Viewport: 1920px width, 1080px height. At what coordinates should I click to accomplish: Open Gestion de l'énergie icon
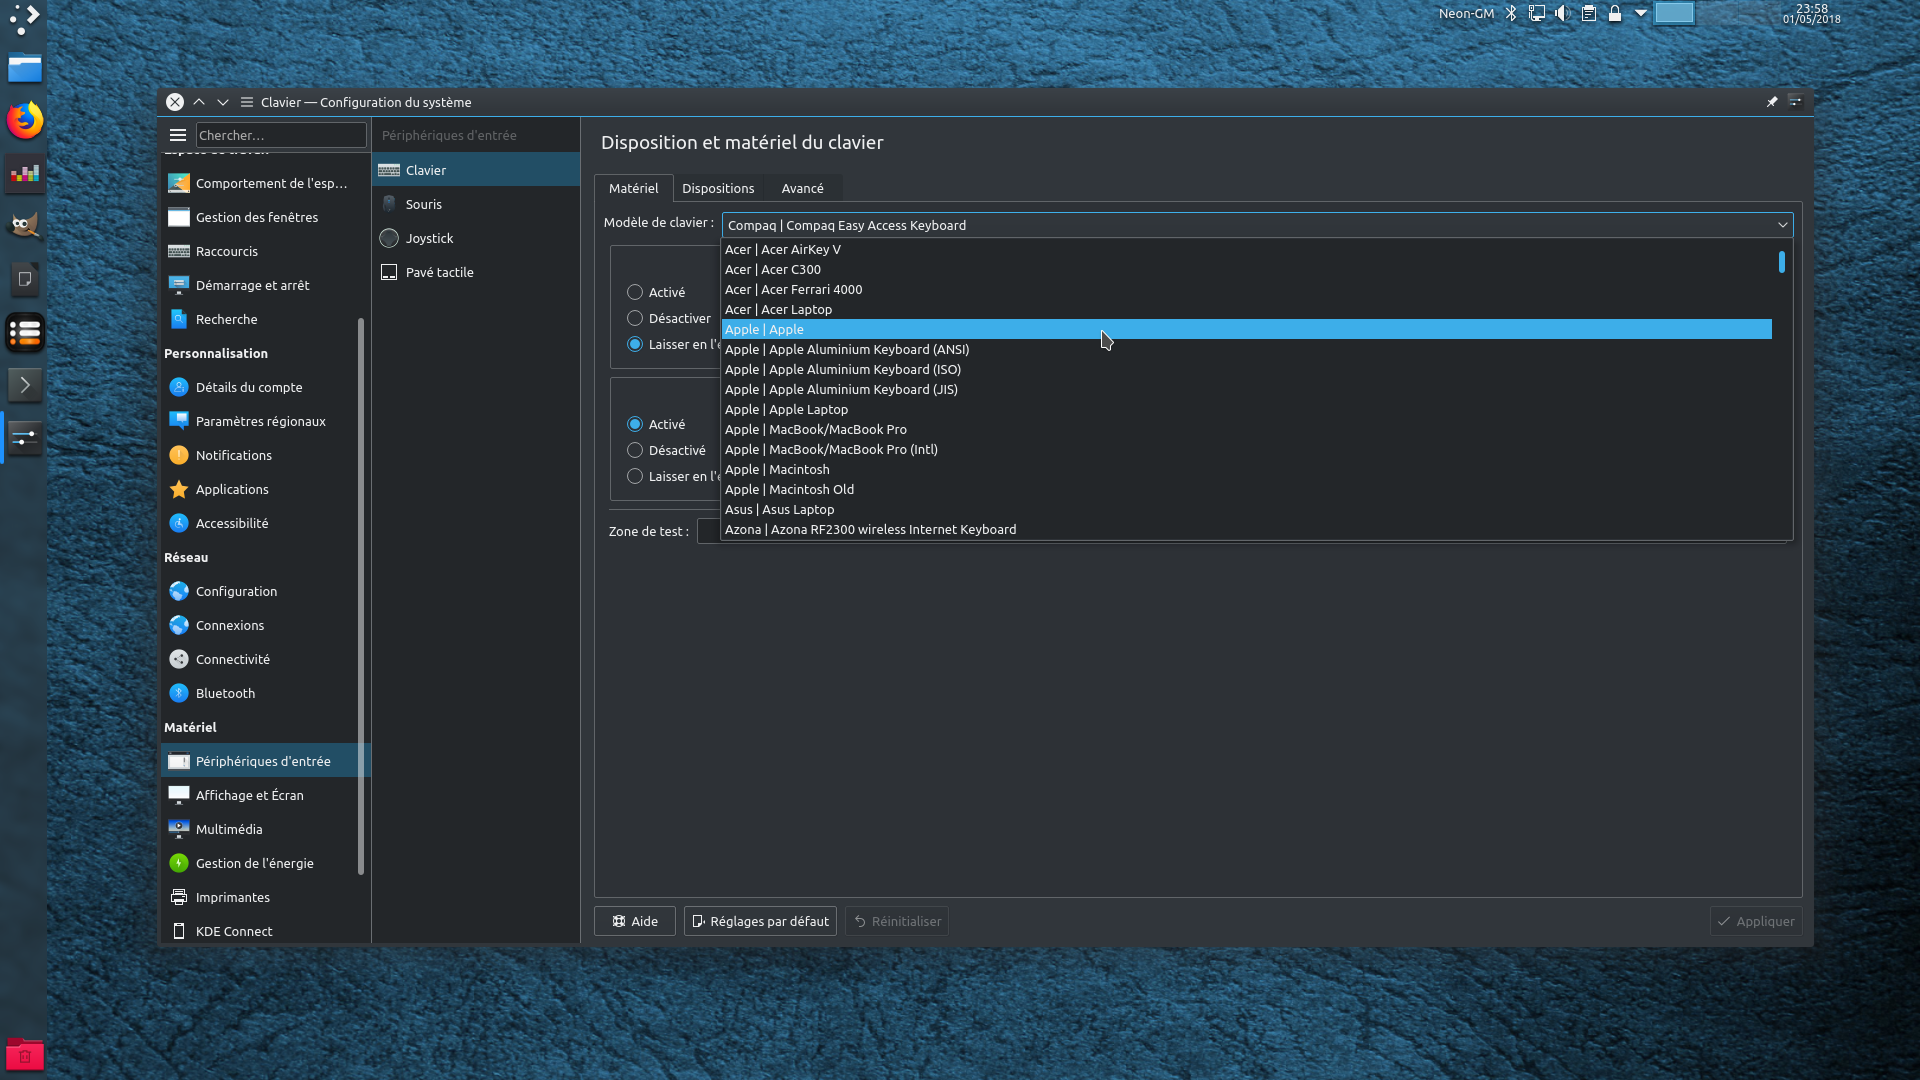click(179, 863)
